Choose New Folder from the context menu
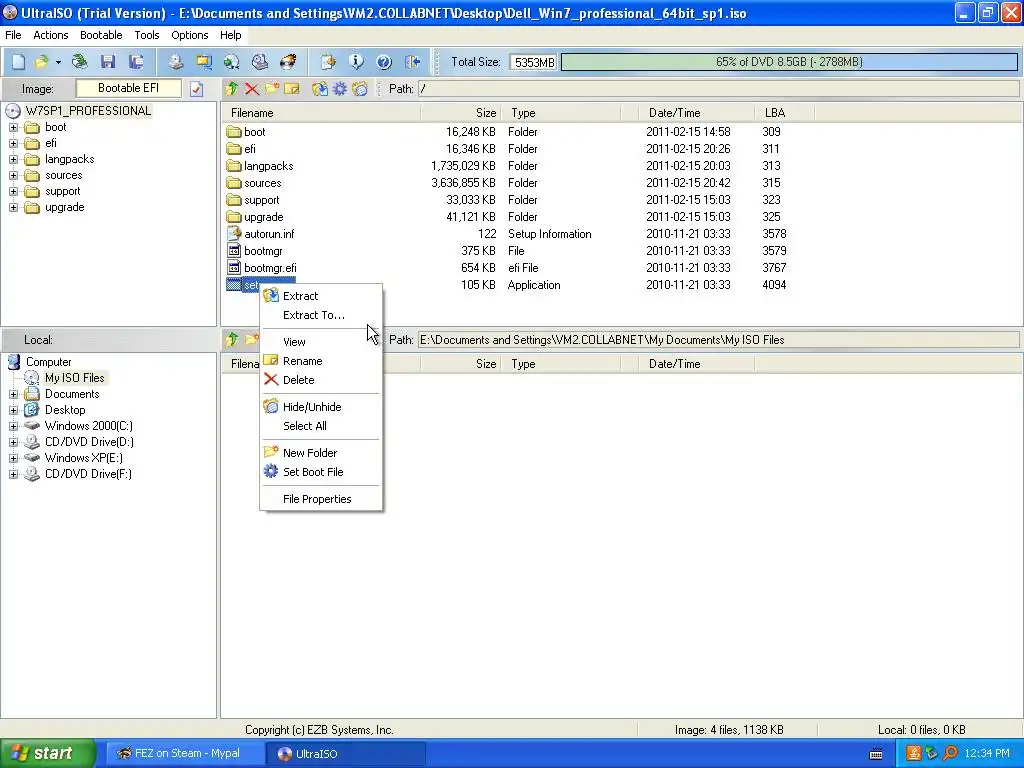This screenshot has height=768, width=1024. [321, 453]
